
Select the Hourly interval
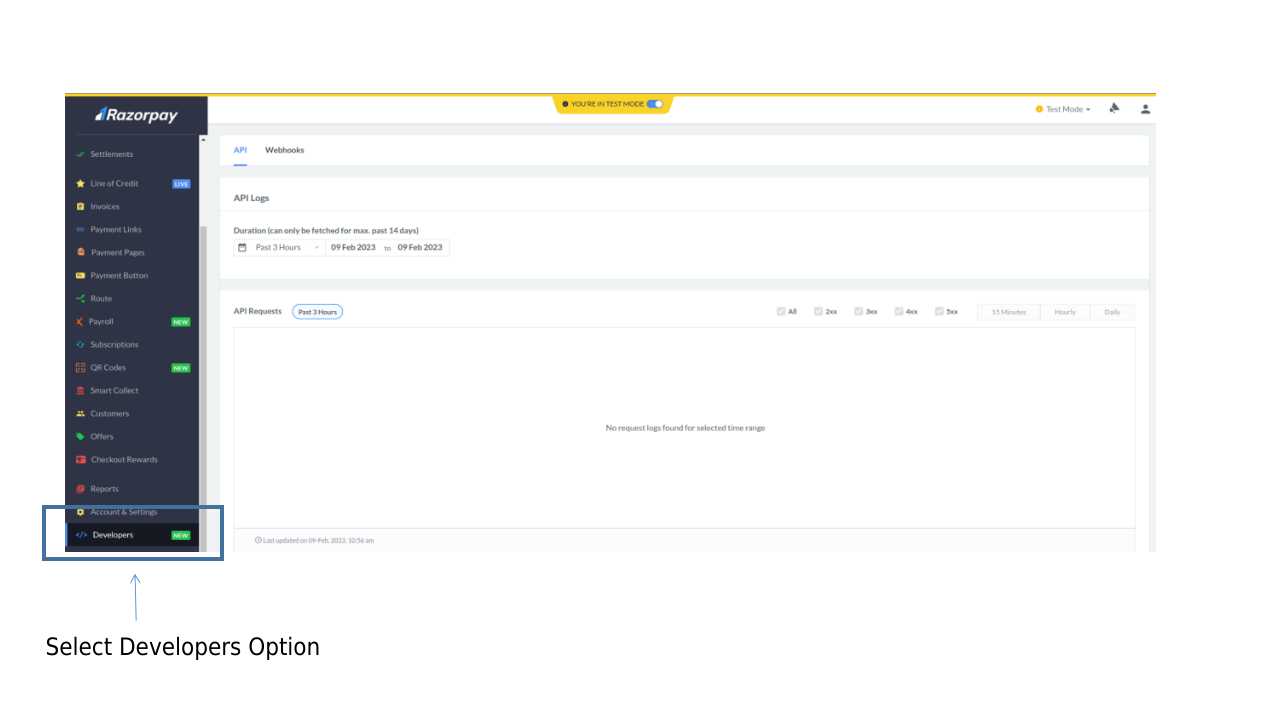[x=1065, y=312]
